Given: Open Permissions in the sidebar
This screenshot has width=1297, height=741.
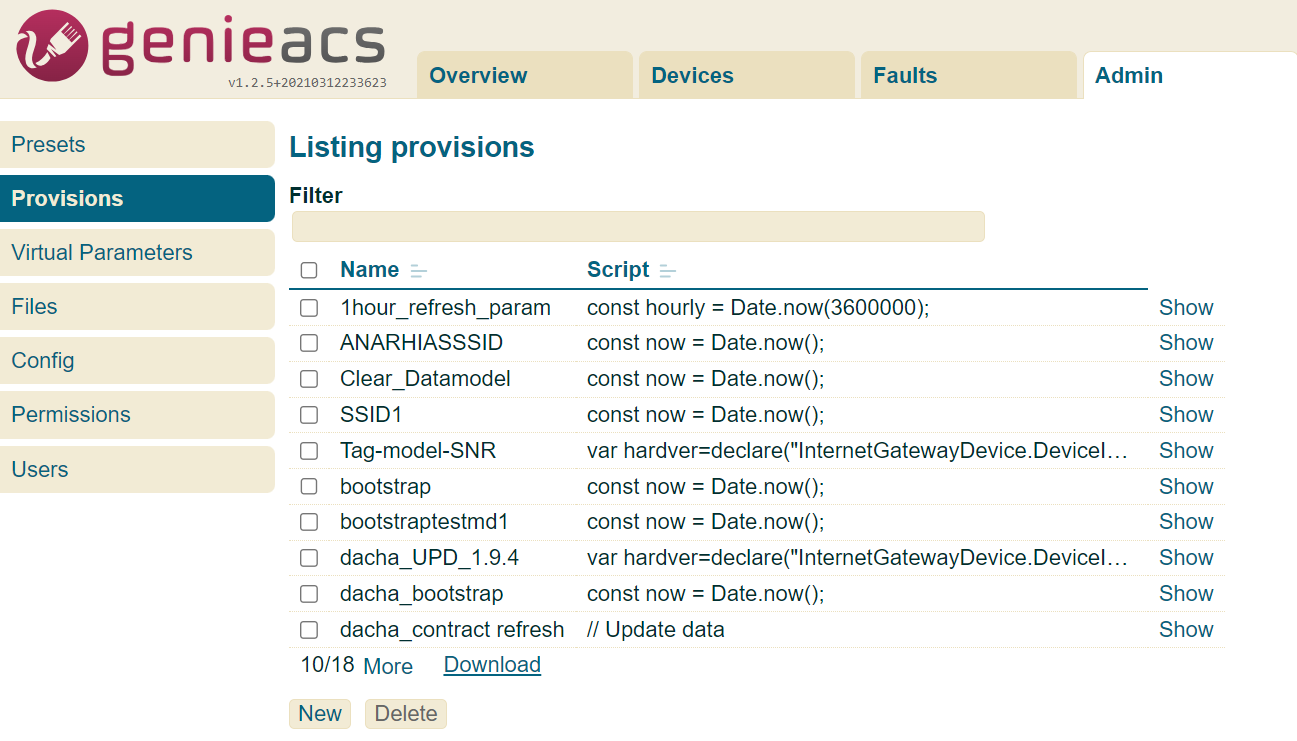Looking at the screenshot, I should [137, 414].
